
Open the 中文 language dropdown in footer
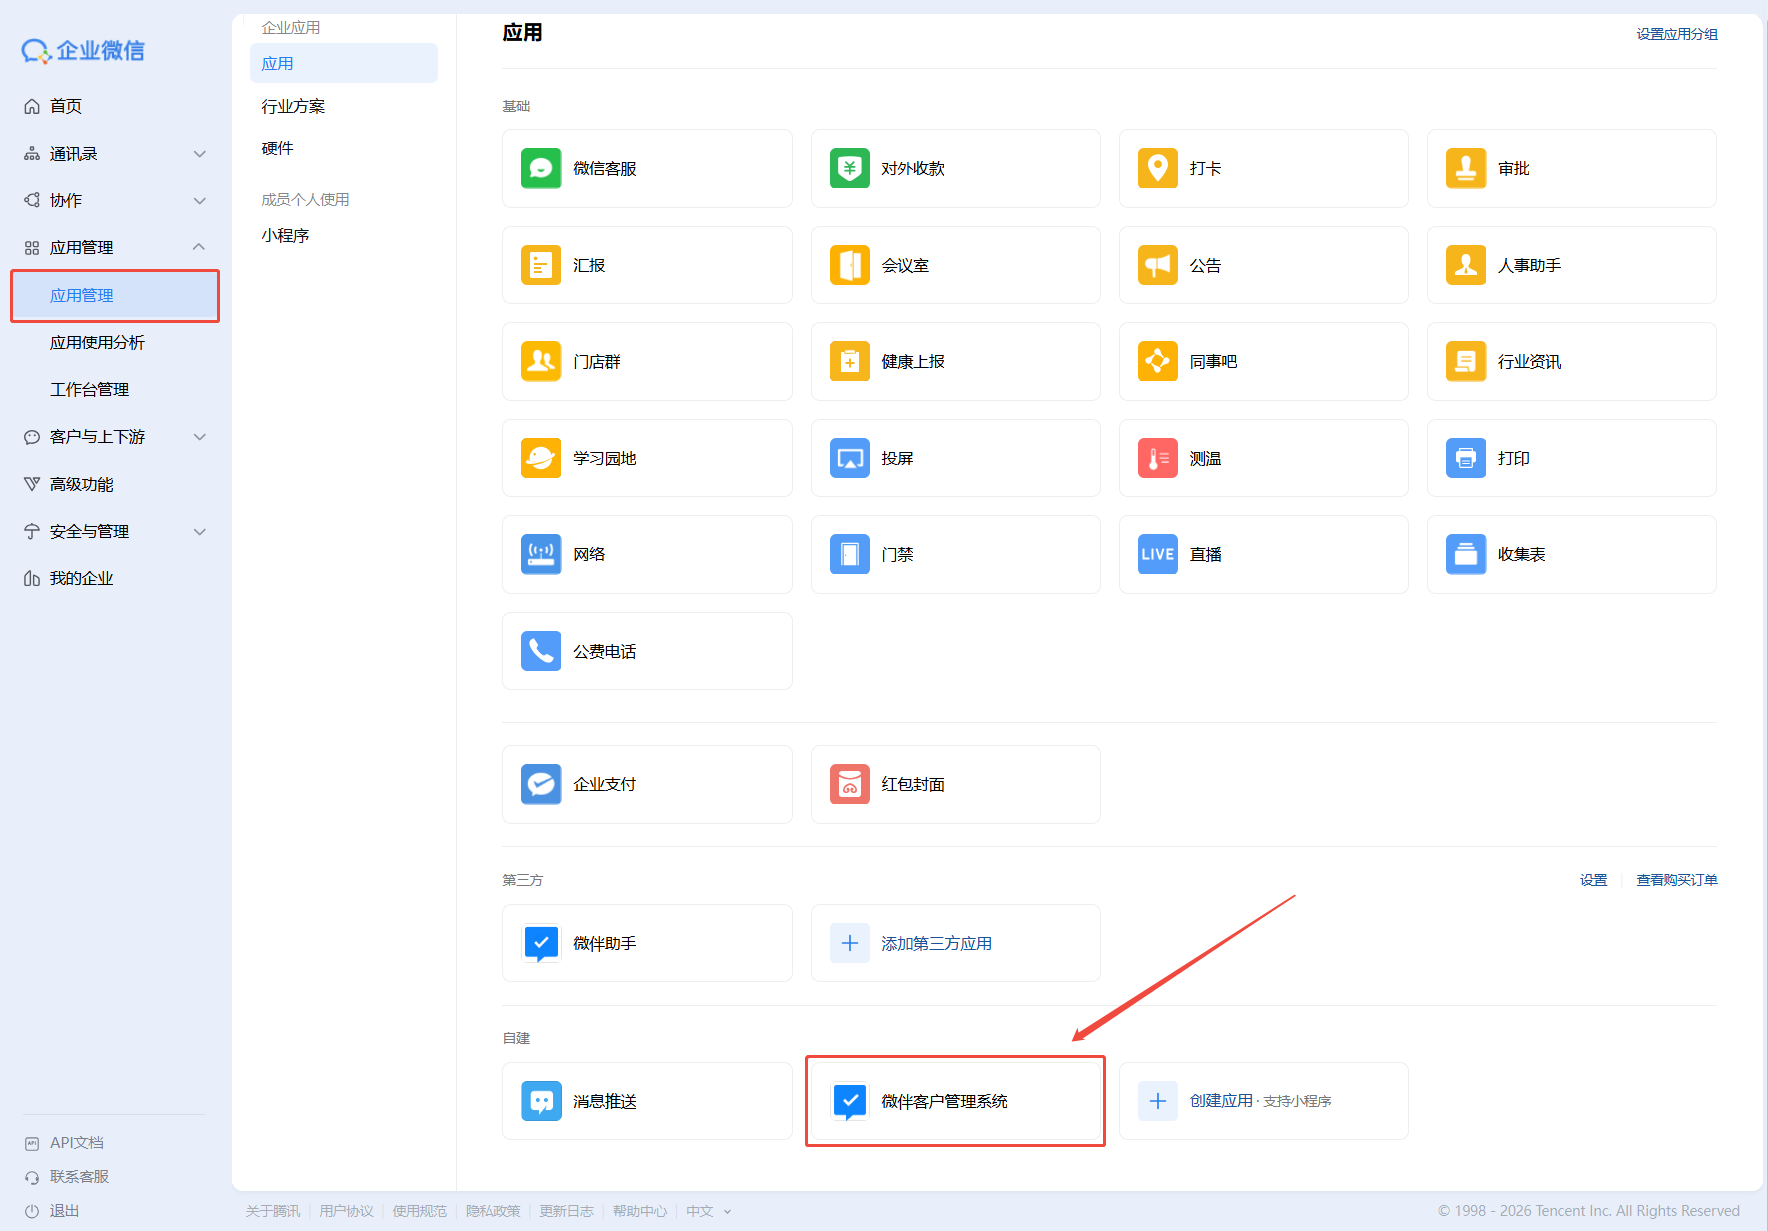tap(709, 1211)
